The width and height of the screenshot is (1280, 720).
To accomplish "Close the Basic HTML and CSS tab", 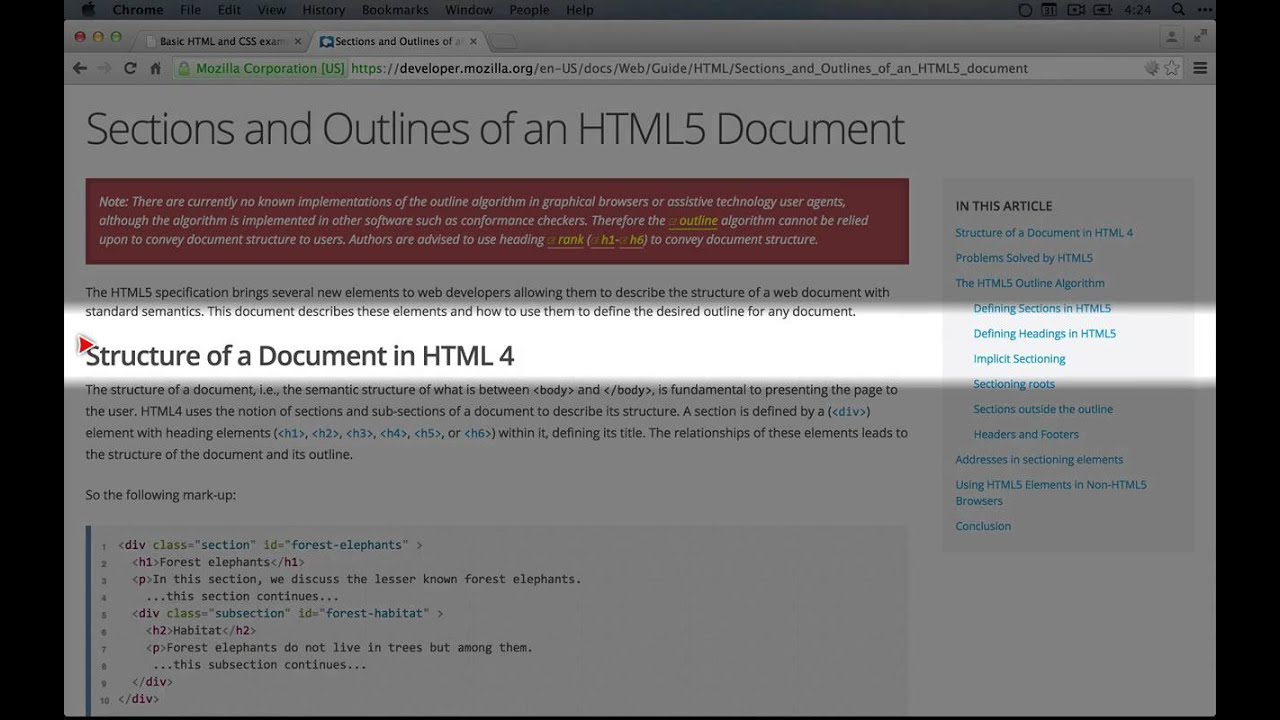I will [297, 42].
